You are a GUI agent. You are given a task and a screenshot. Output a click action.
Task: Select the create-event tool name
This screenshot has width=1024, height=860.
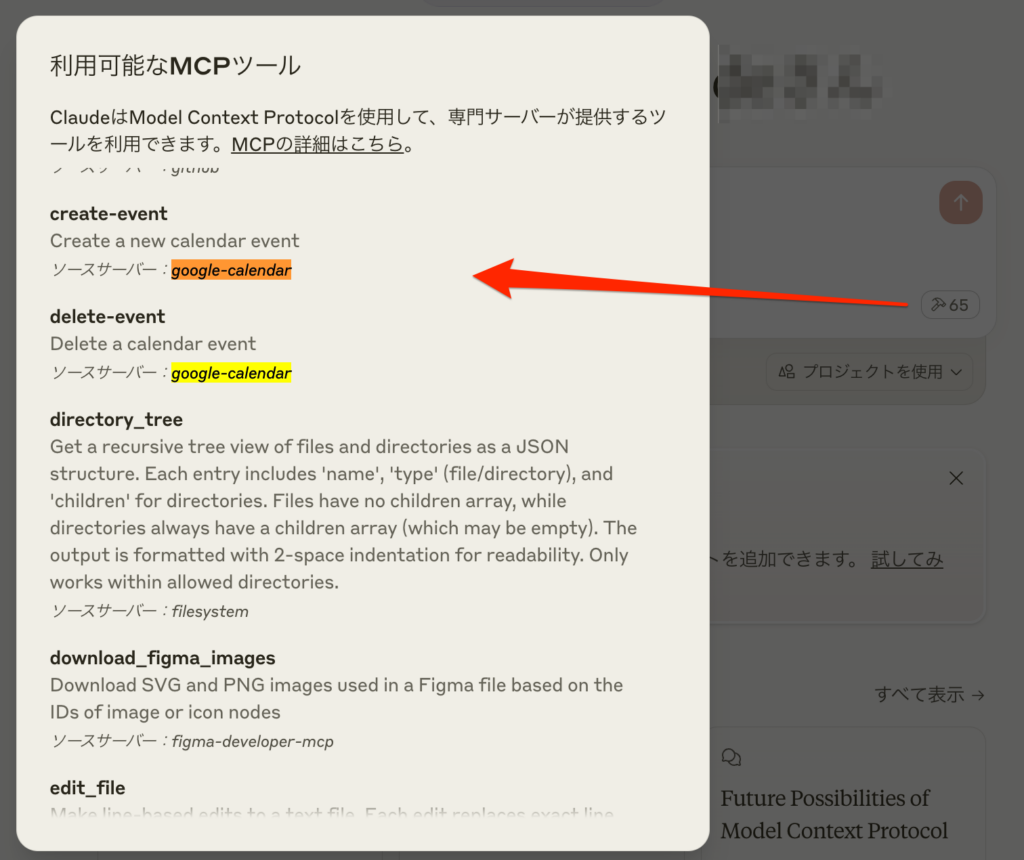click(109, 214)
